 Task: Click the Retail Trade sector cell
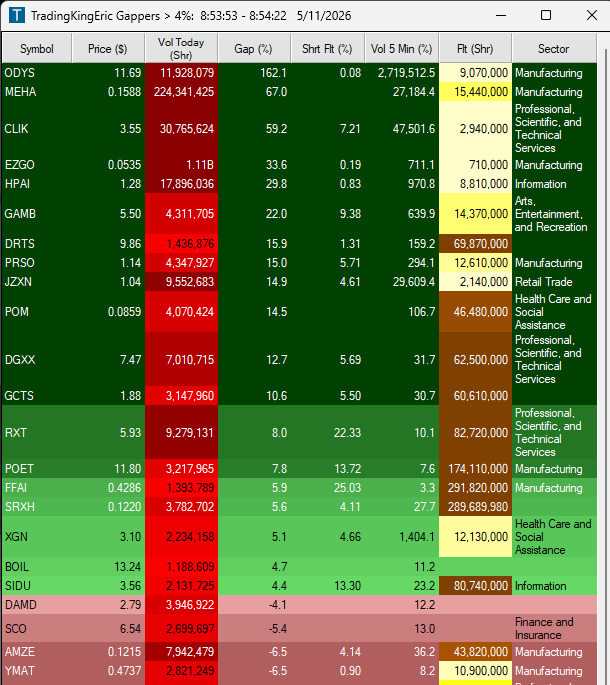coord(554,281)
